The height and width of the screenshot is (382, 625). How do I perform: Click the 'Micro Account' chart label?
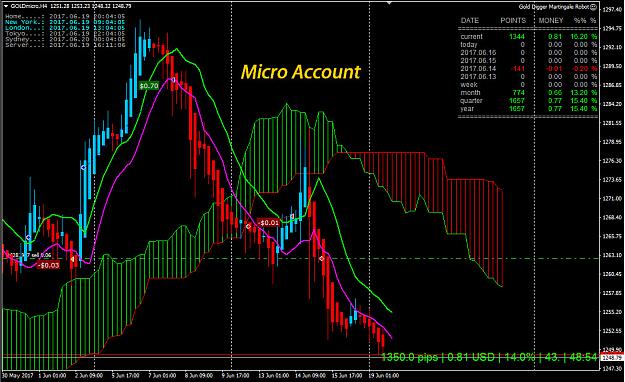tap(301, 72)
